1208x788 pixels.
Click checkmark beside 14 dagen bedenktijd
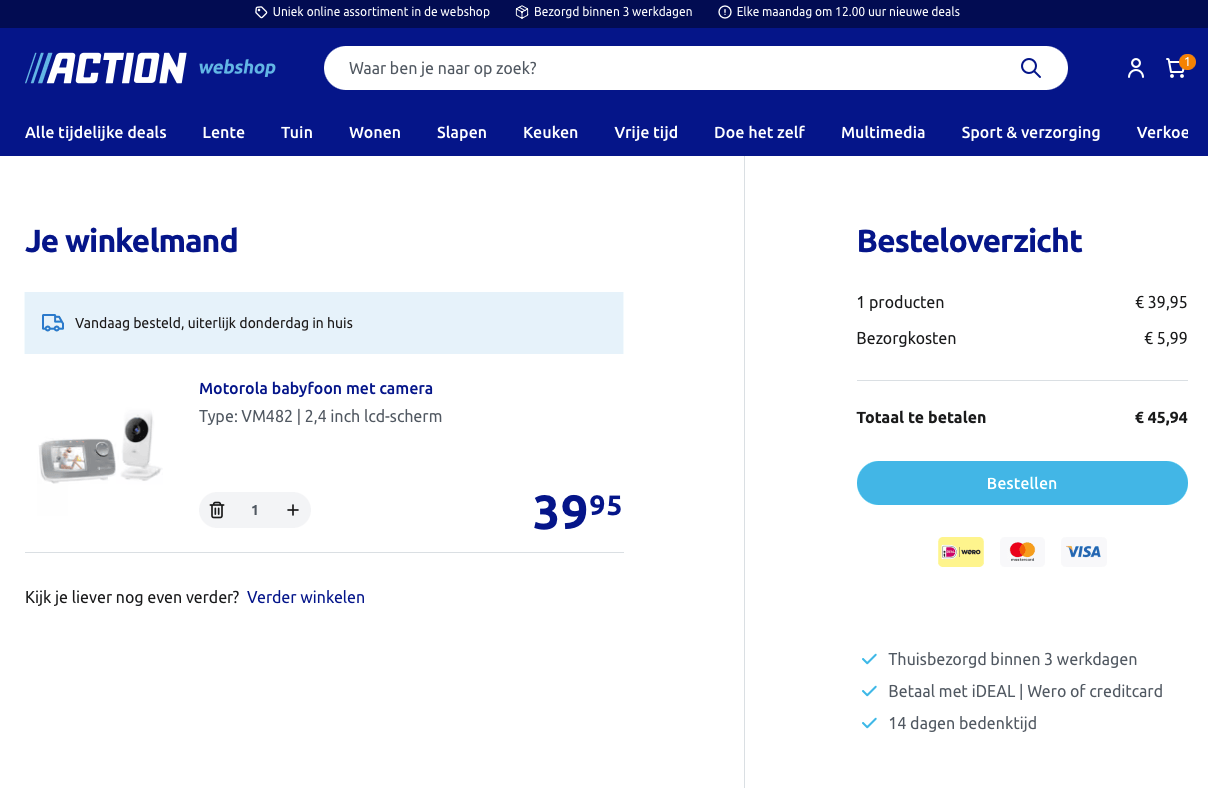coord(869,724)
